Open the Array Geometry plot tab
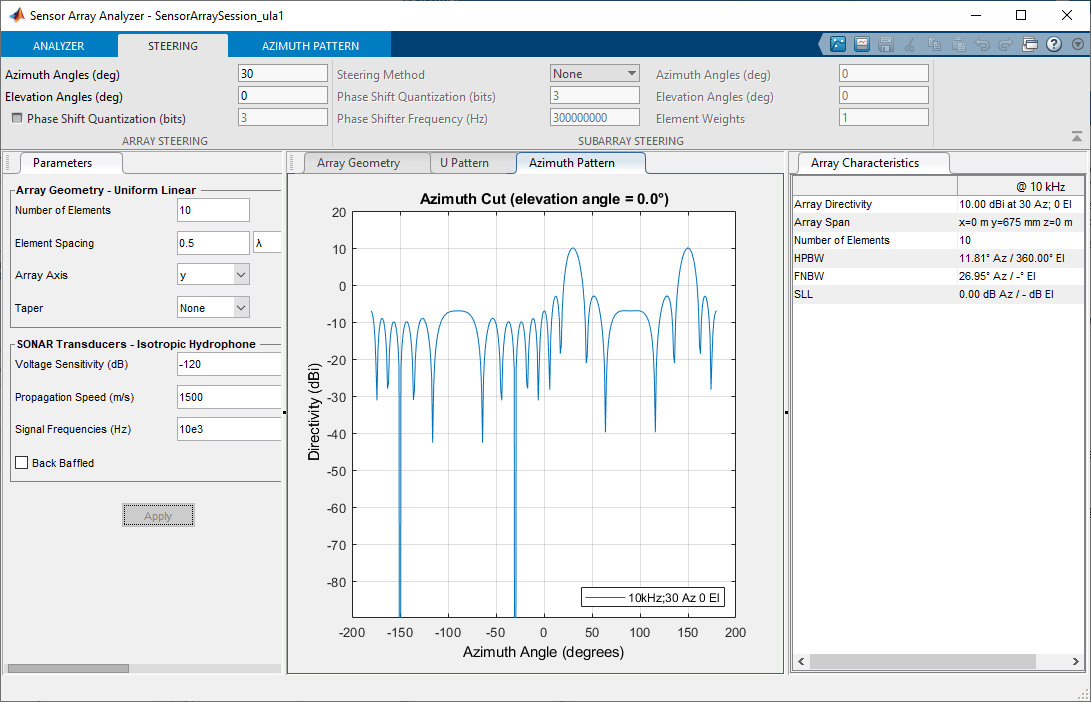Image resolution: width=1091 pixels, height=702 pixels. pyautogui.click(x=358, y=163)
